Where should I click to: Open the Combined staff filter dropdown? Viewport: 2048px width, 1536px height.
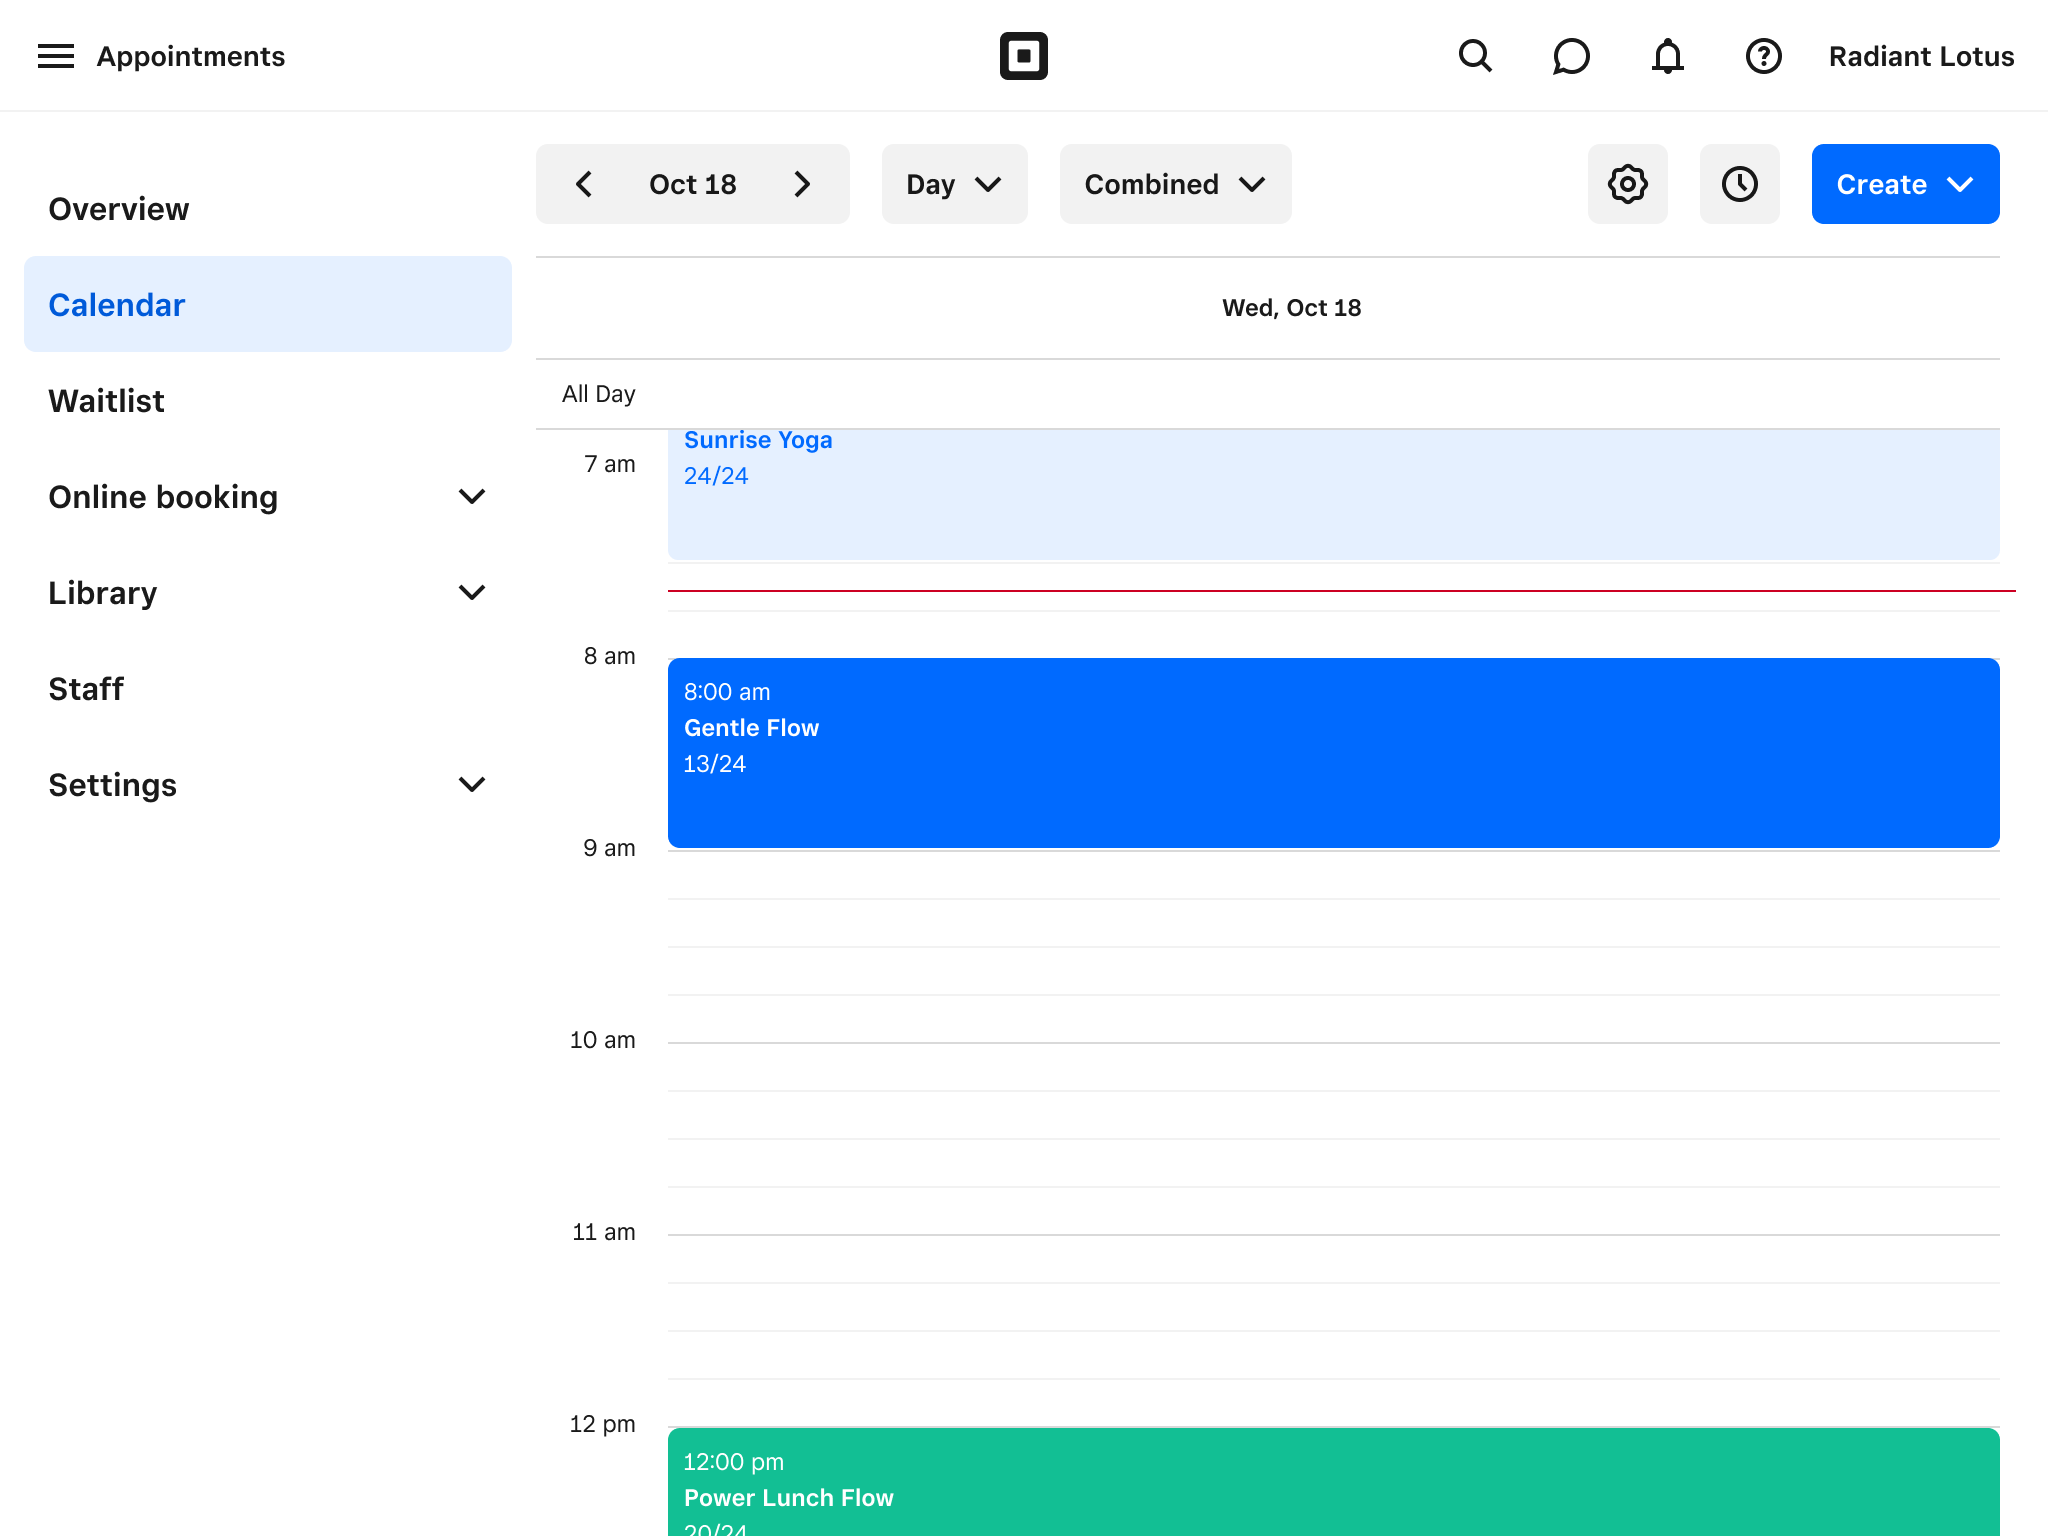[1175, 184]
